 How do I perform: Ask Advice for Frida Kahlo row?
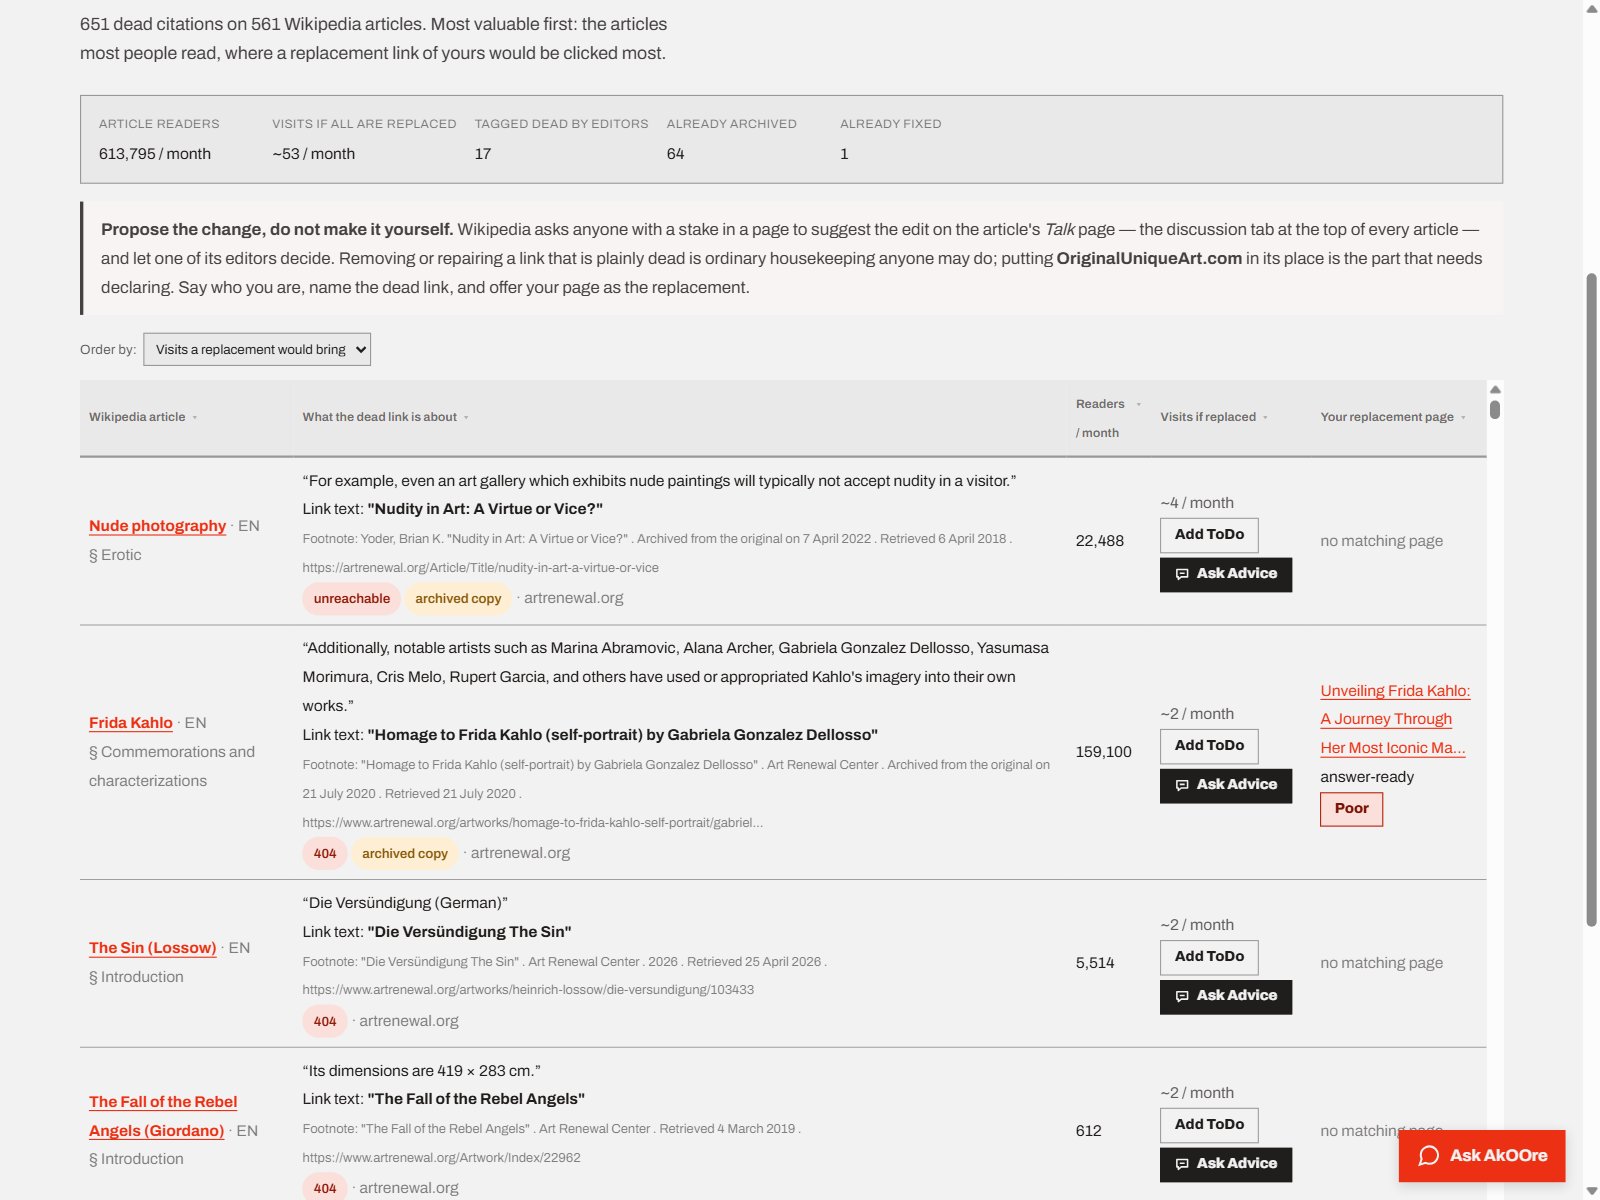click(1226, 785)
